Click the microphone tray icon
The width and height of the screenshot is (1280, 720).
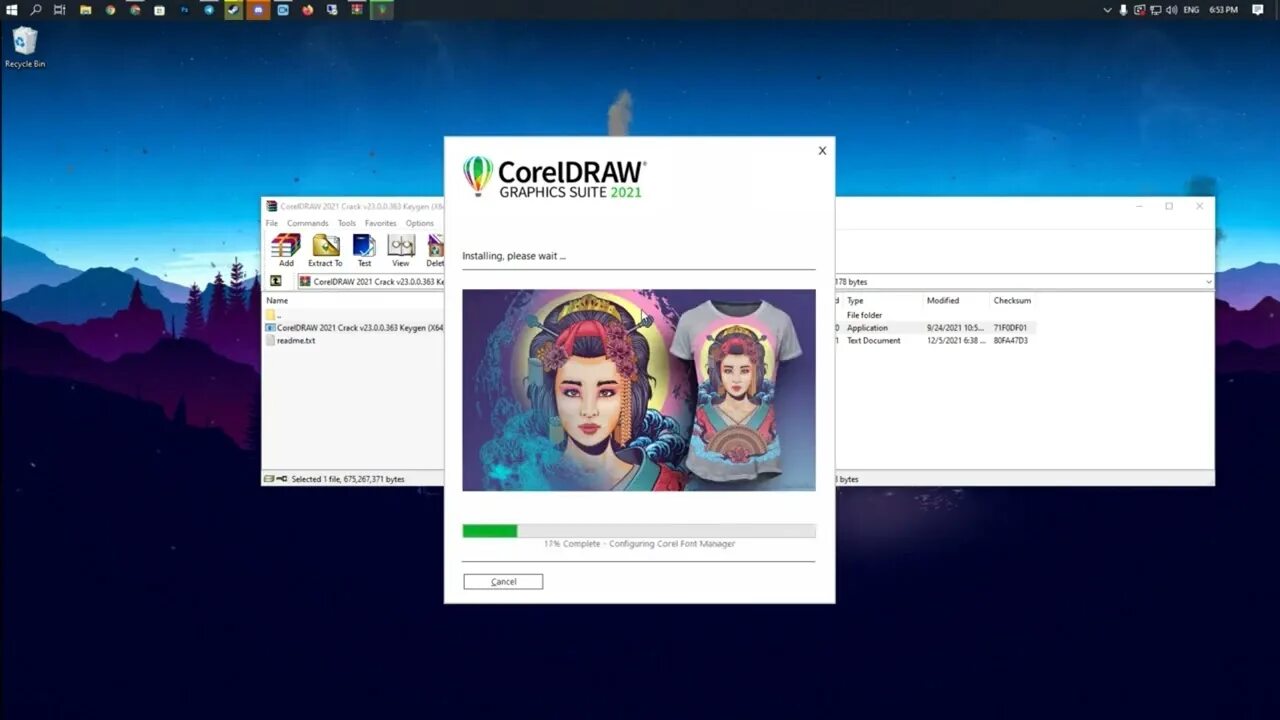1123,10
